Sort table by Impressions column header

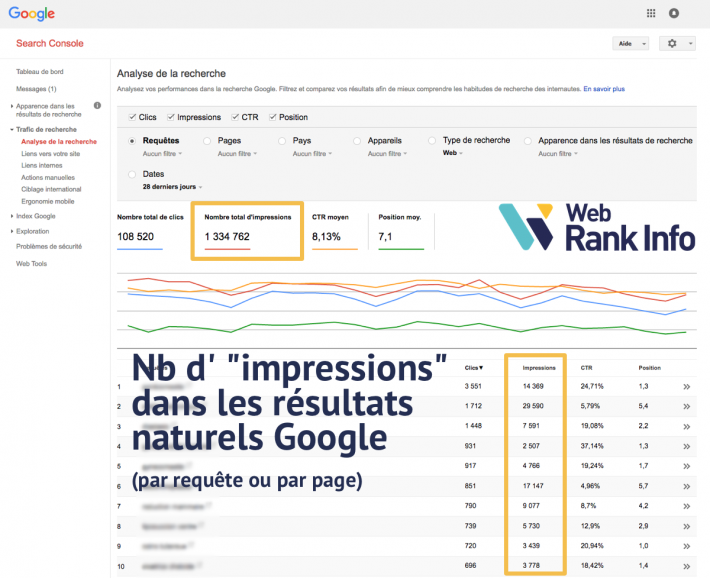(x=539, y=368)
